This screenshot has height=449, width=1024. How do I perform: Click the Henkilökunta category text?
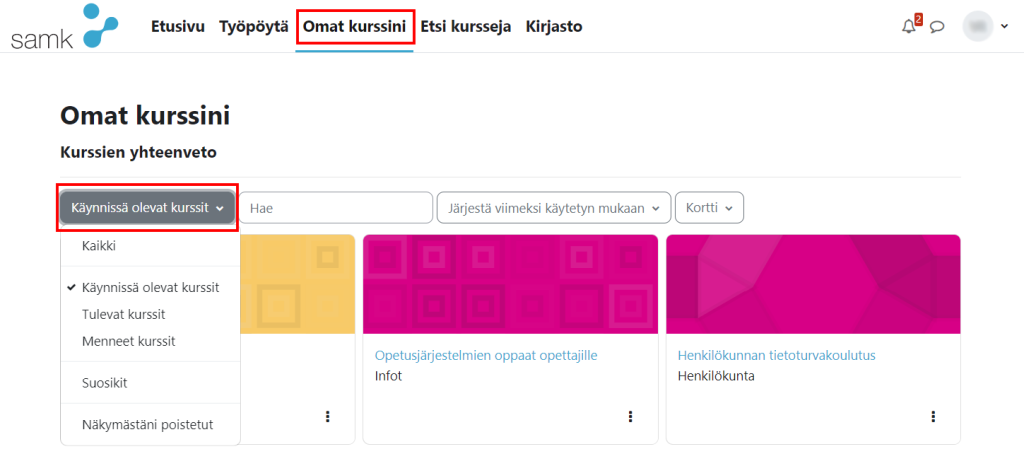tap(716, 377)
